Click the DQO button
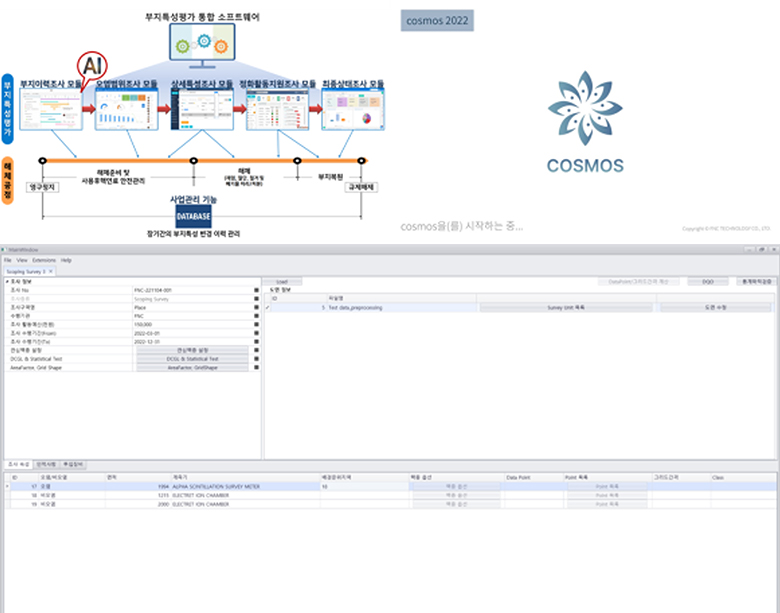 (x=707, y=282)
